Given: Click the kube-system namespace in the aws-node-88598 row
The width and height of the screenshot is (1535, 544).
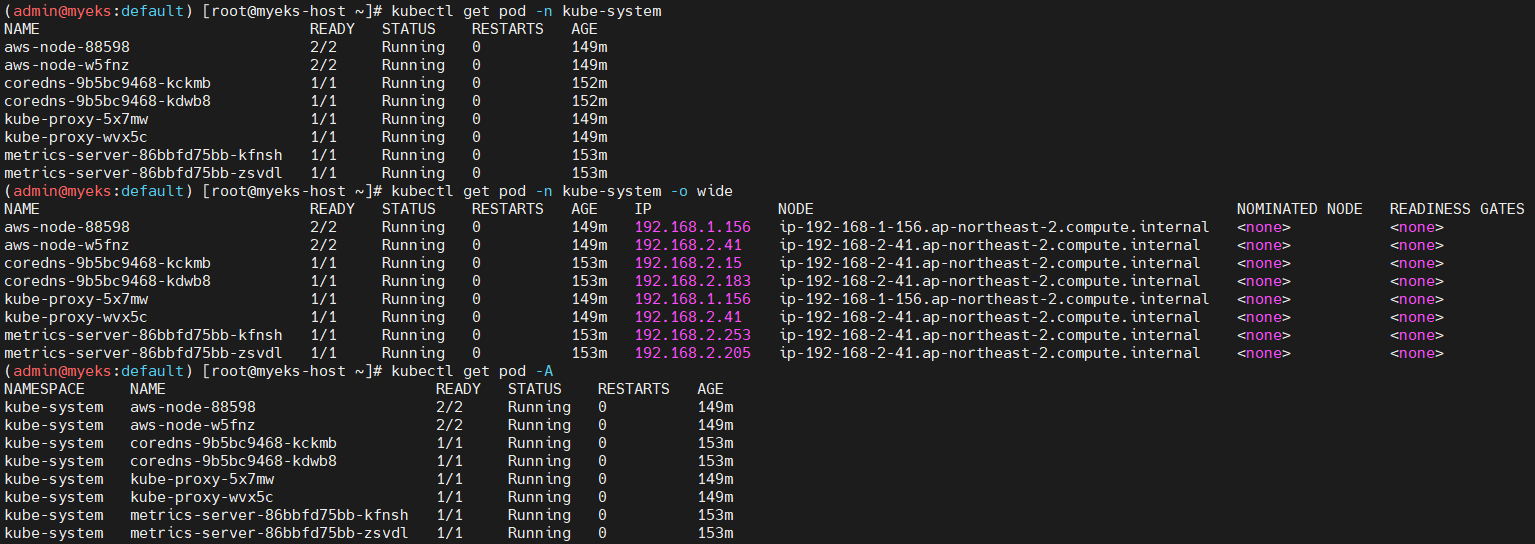Looking at the screenshot, I should pos(53,407).
